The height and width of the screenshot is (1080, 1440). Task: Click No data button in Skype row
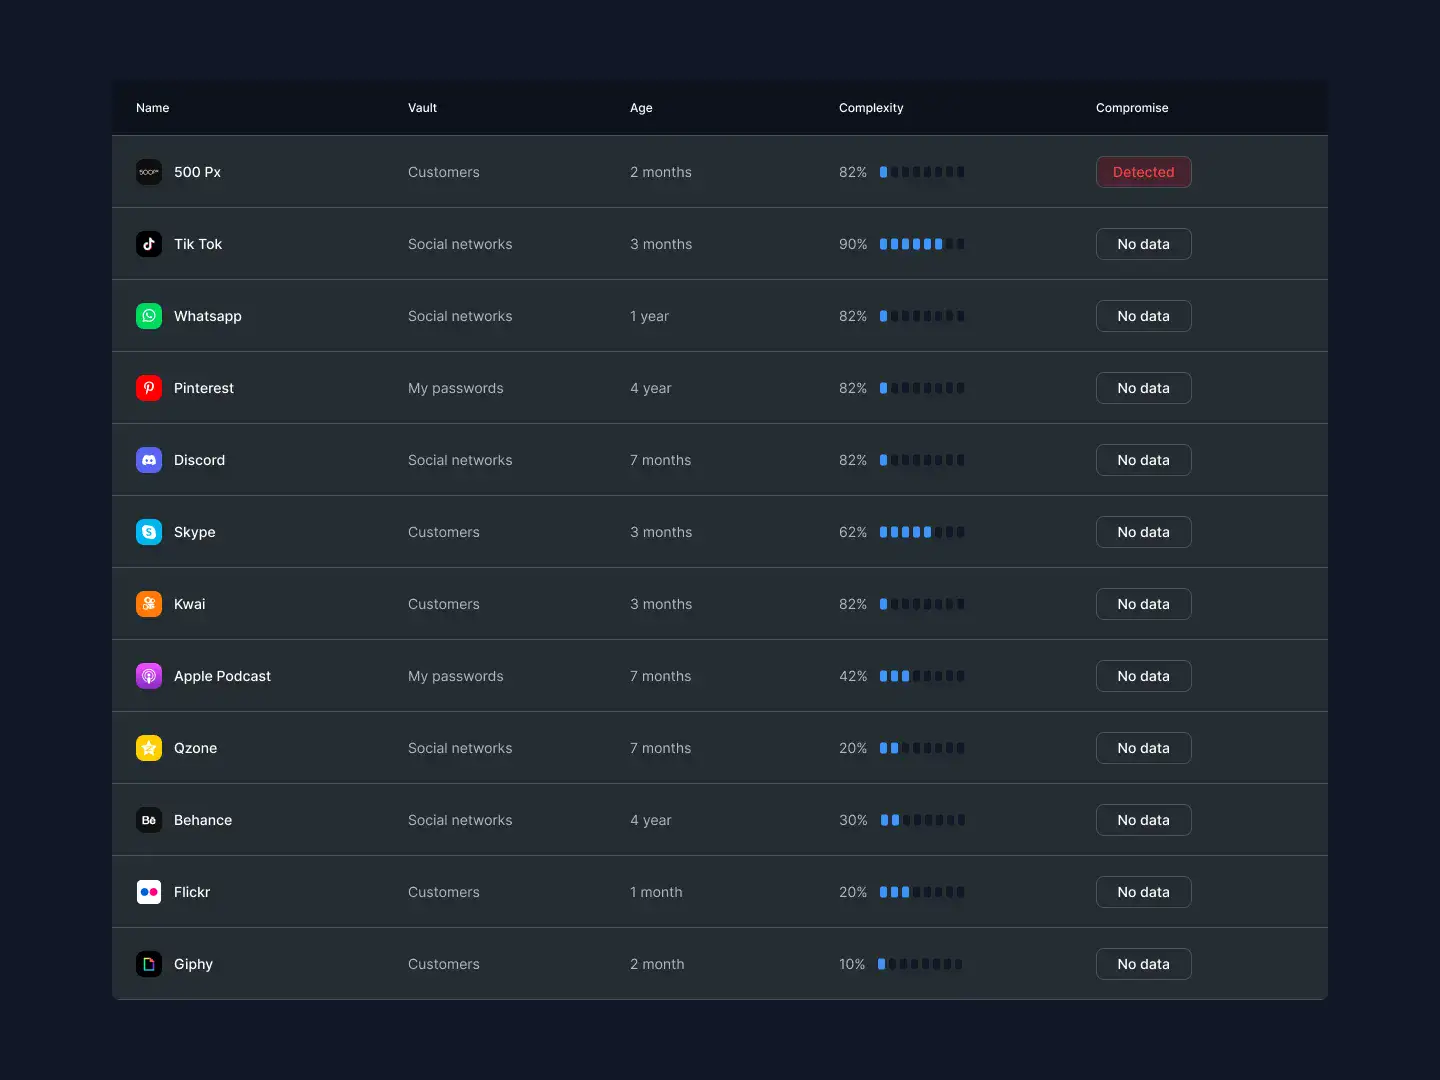pyautogui.click(x=1143, y=532)
